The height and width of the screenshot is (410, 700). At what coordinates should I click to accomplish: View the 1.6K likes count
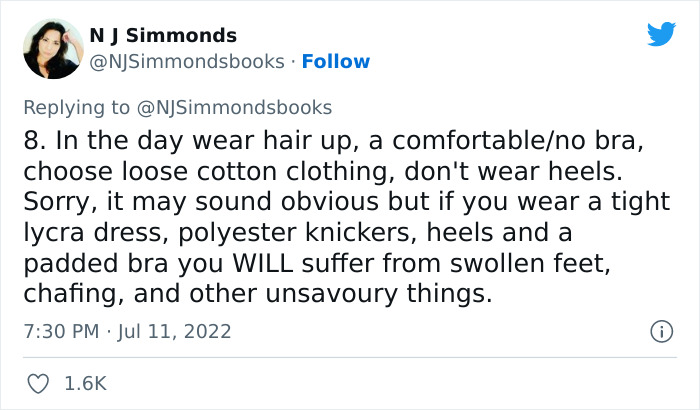(x=85, y=384)
